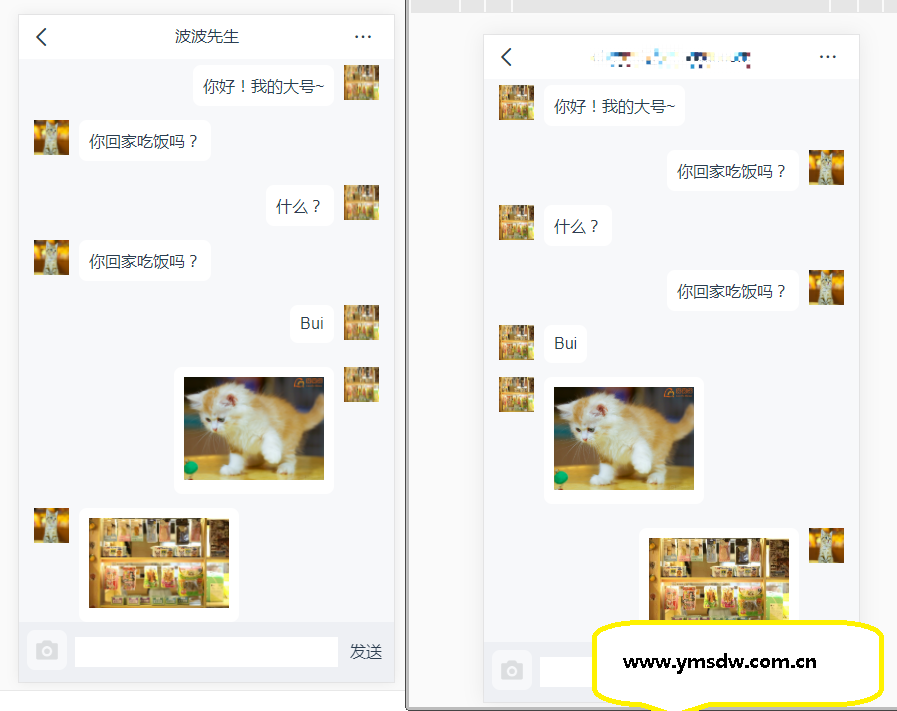Tap camera icon in right chat window

[512, 671]
